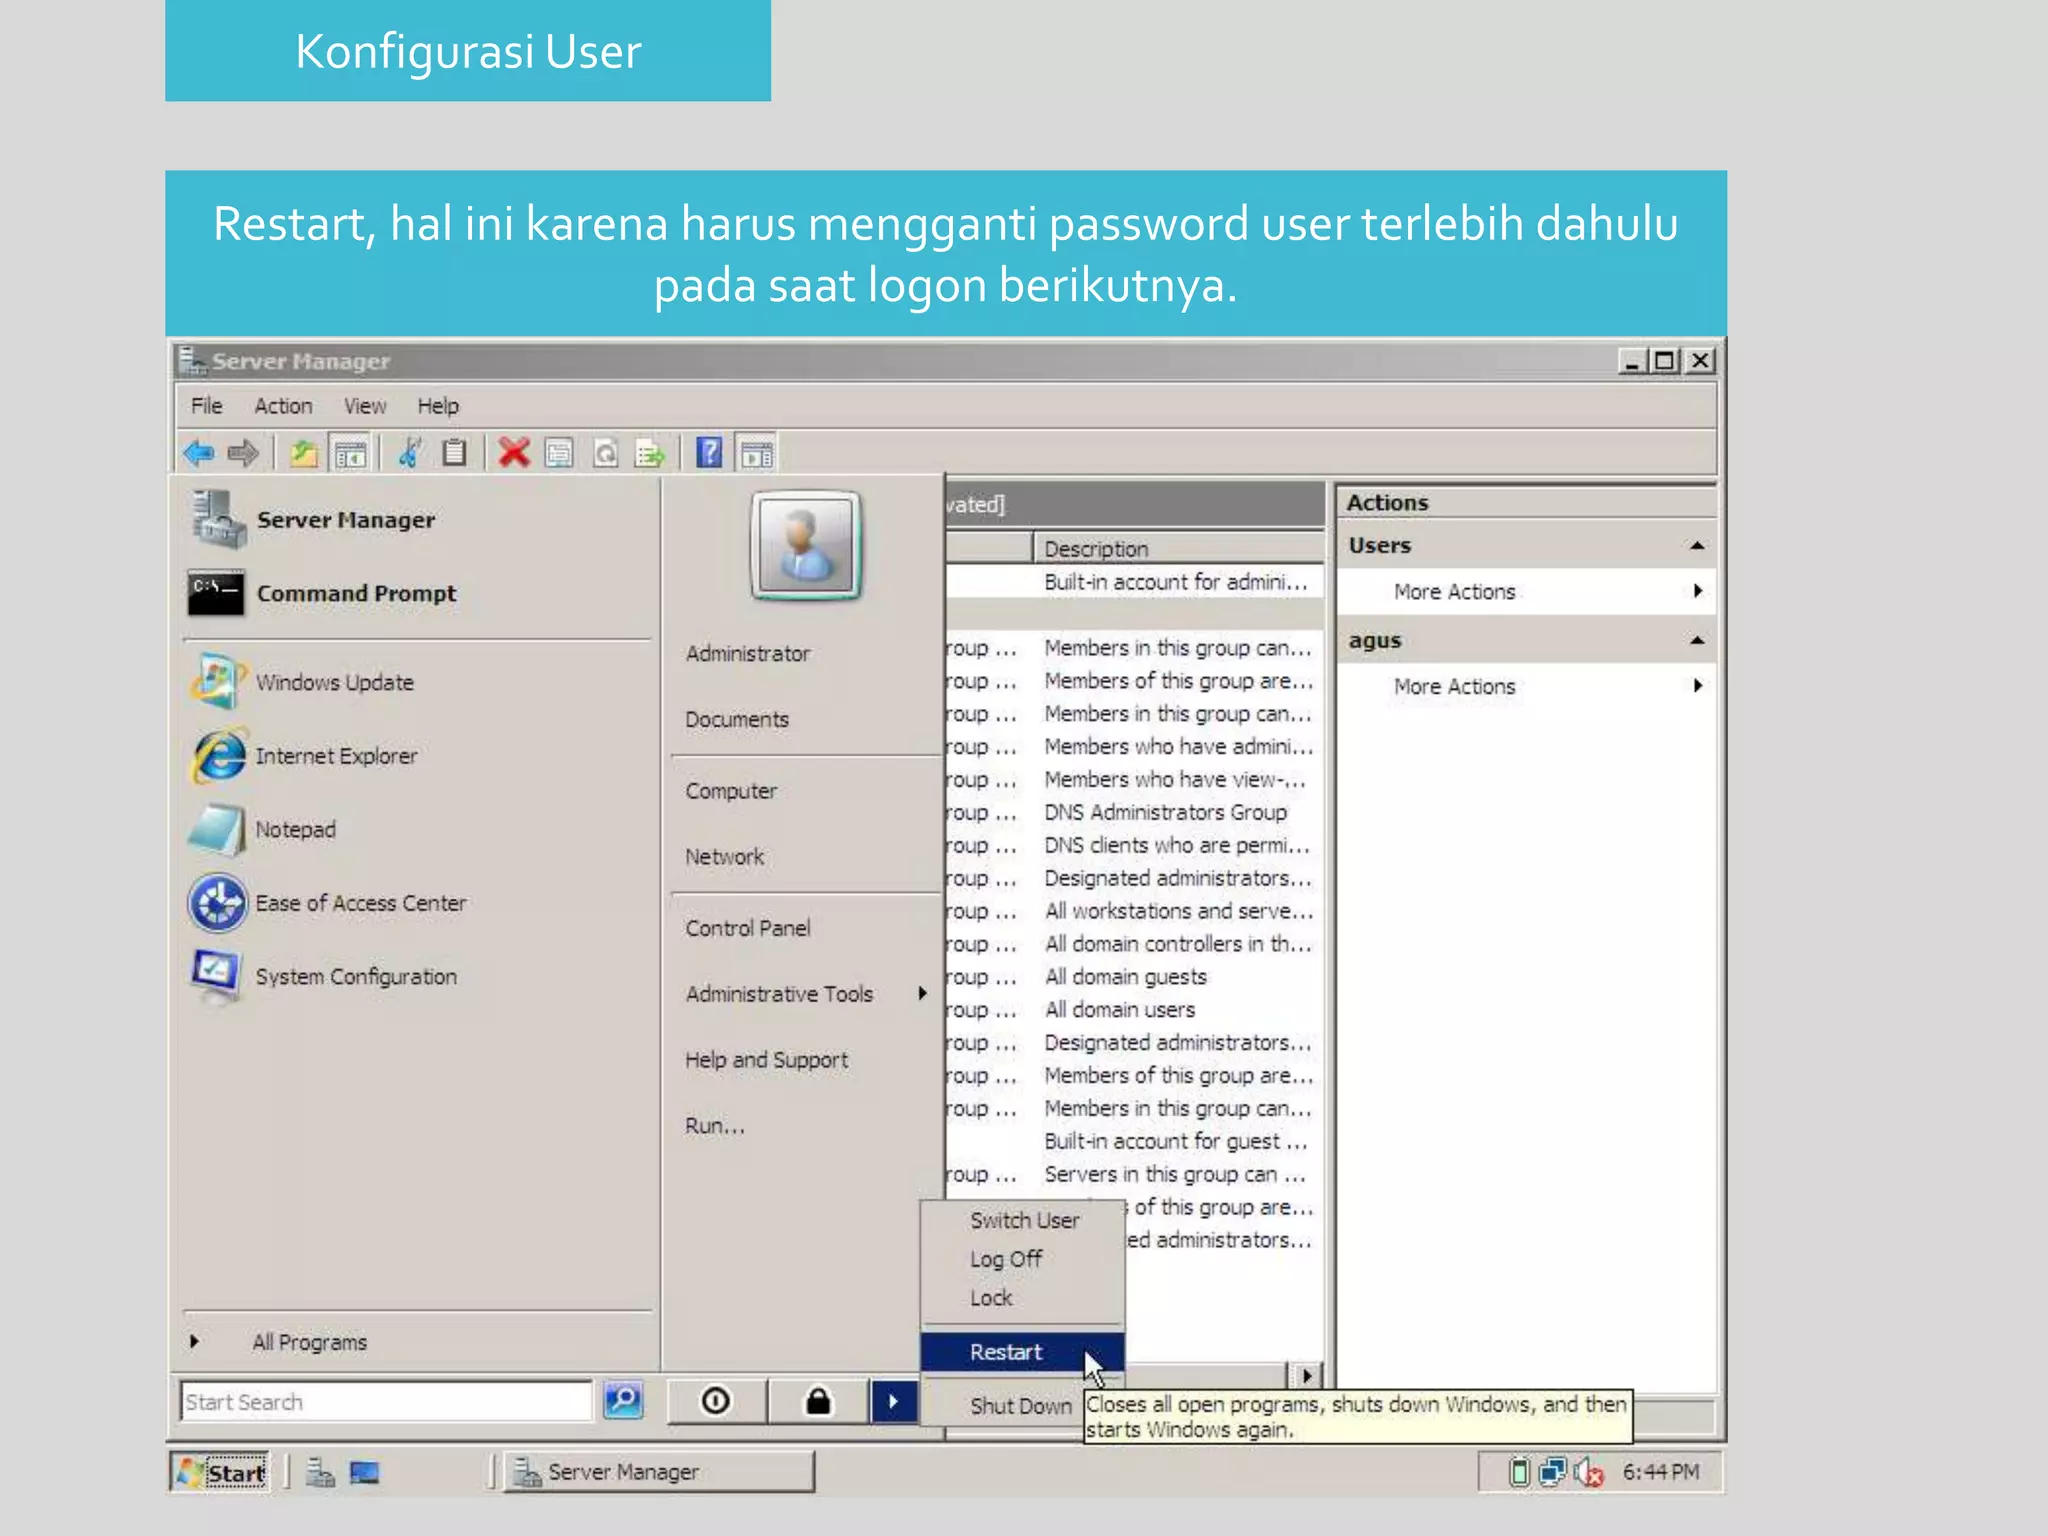The image size is (2048, 1536).
Task: Click the Administrator user picture
Action: tap(805, 546)
